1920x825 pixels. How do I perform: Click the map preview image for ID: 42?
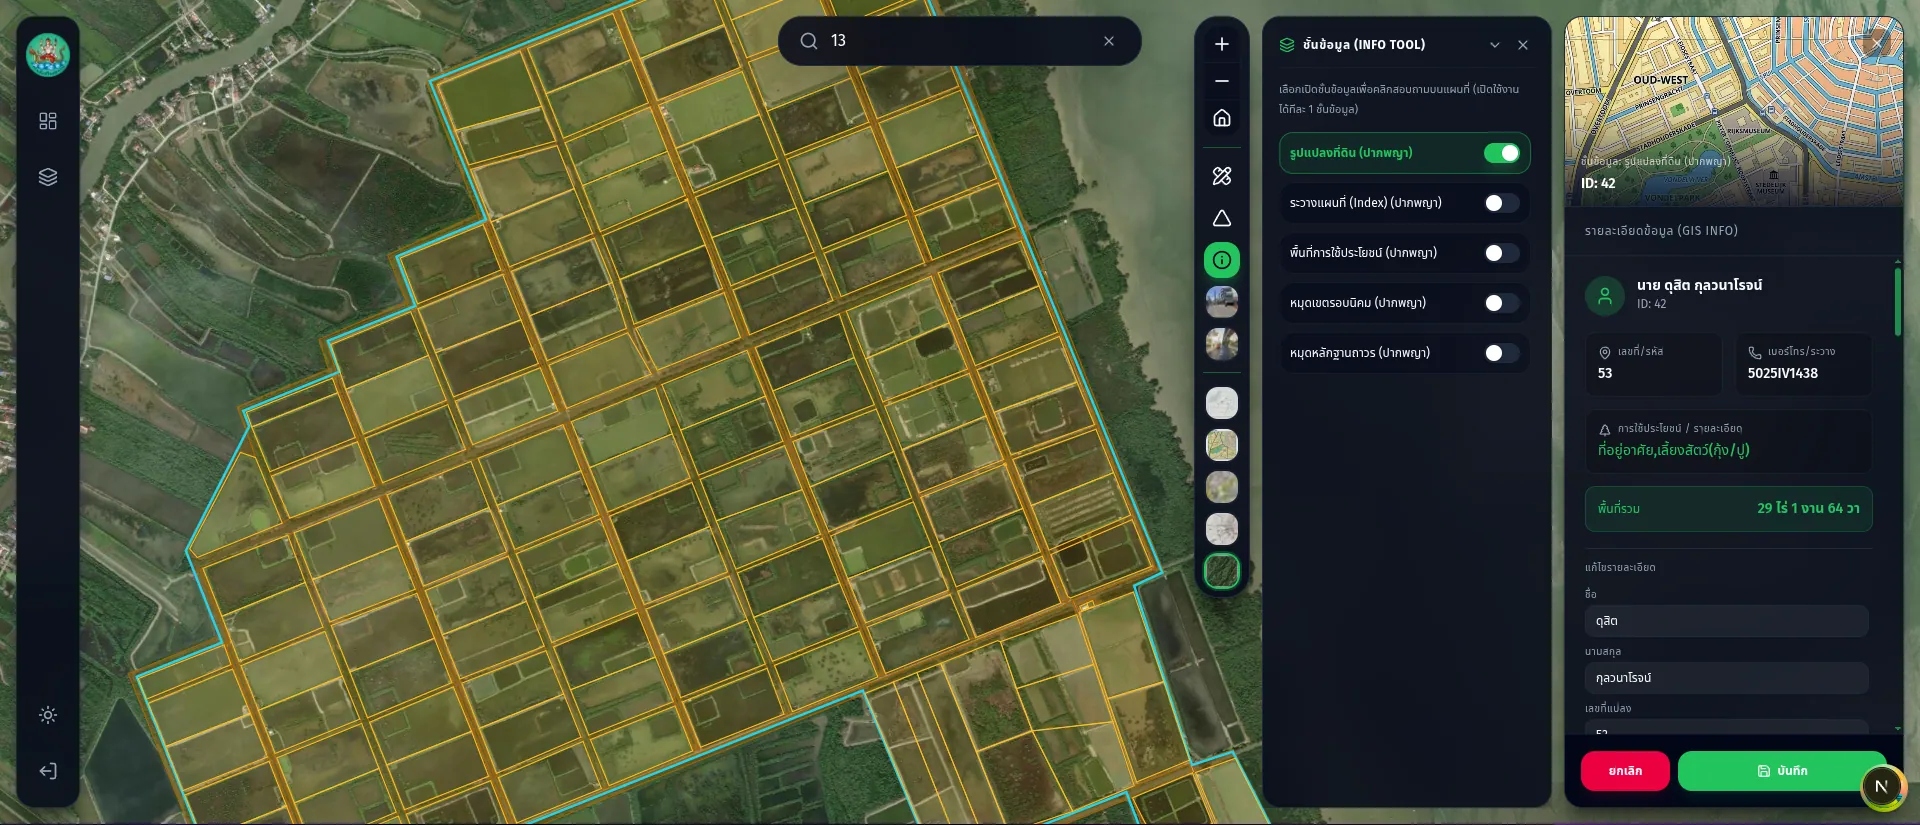click(x=1734, y=112)
